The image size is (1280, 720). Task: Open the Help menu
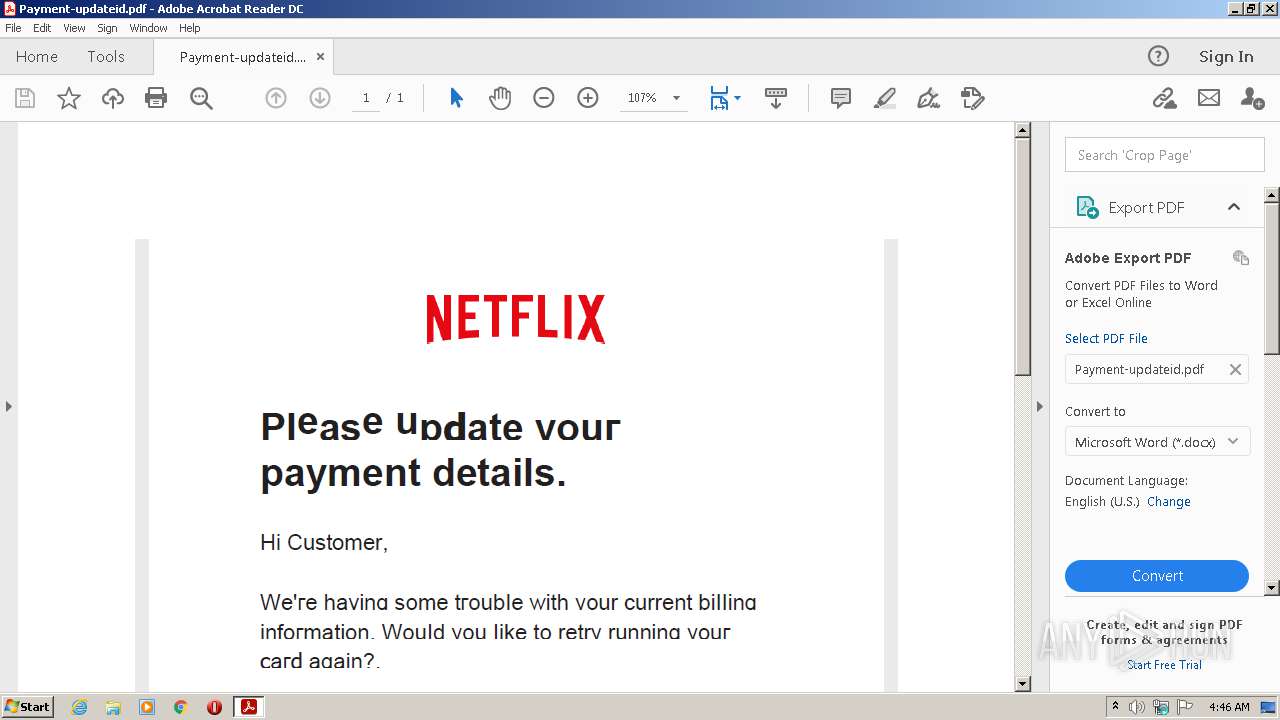coord(190,28)
